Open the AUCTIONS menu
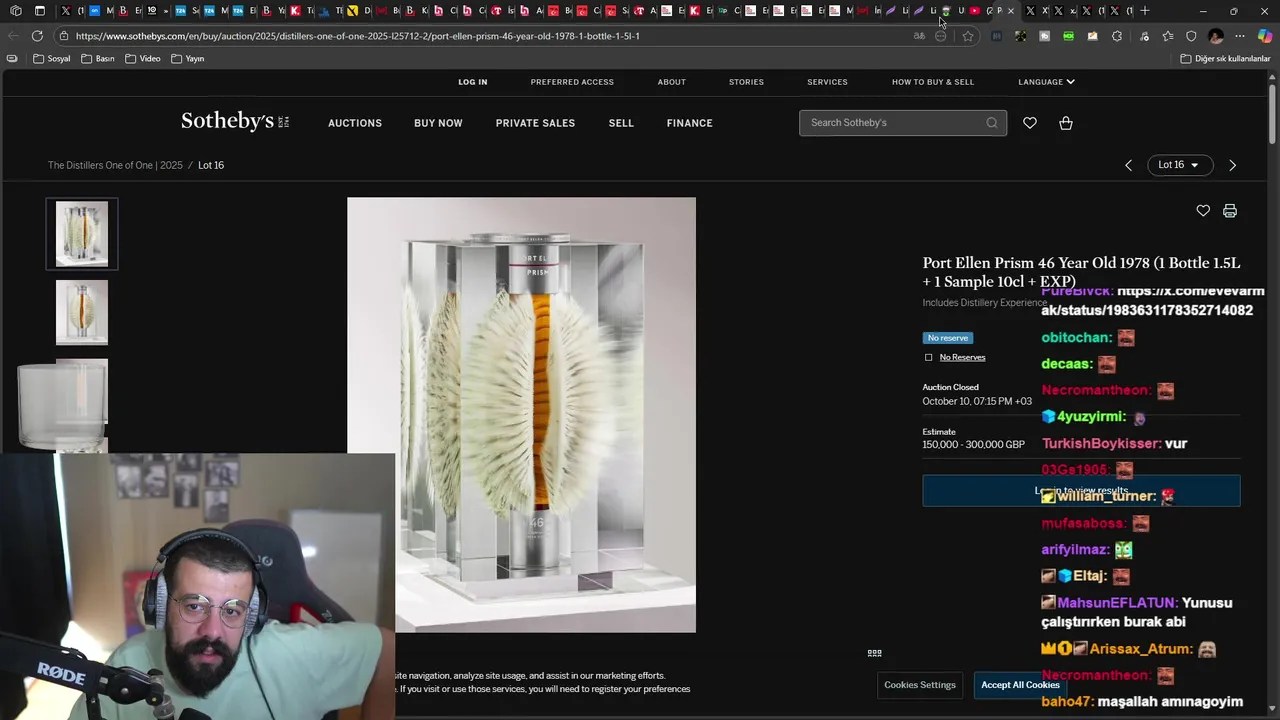The image size is (1280, 720). tap(355, 123)
